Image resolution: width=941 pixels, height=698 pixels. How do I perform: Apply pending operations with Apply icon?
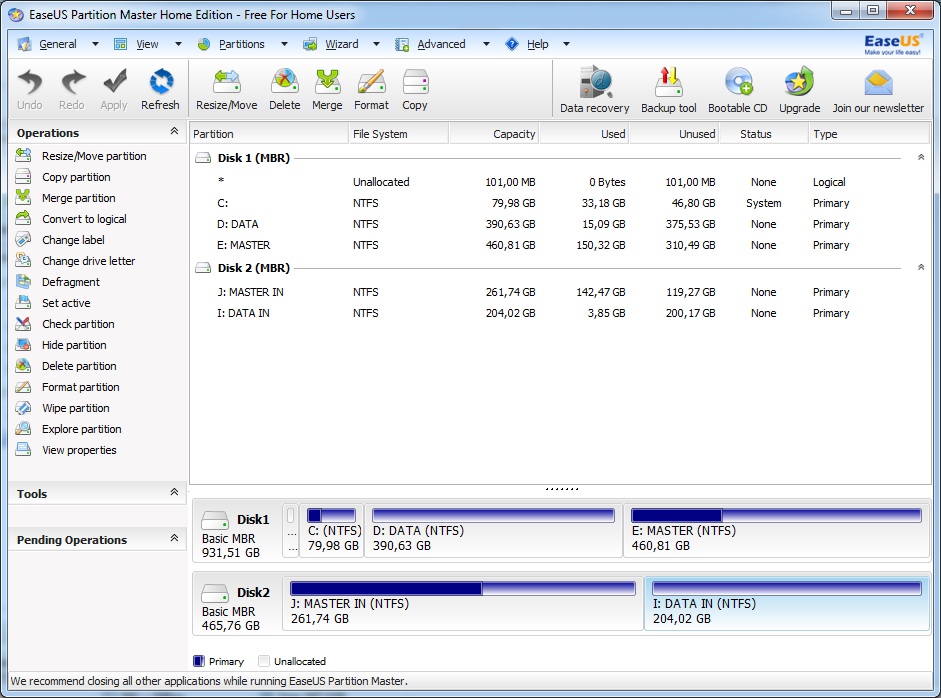(x=114, y=82)
